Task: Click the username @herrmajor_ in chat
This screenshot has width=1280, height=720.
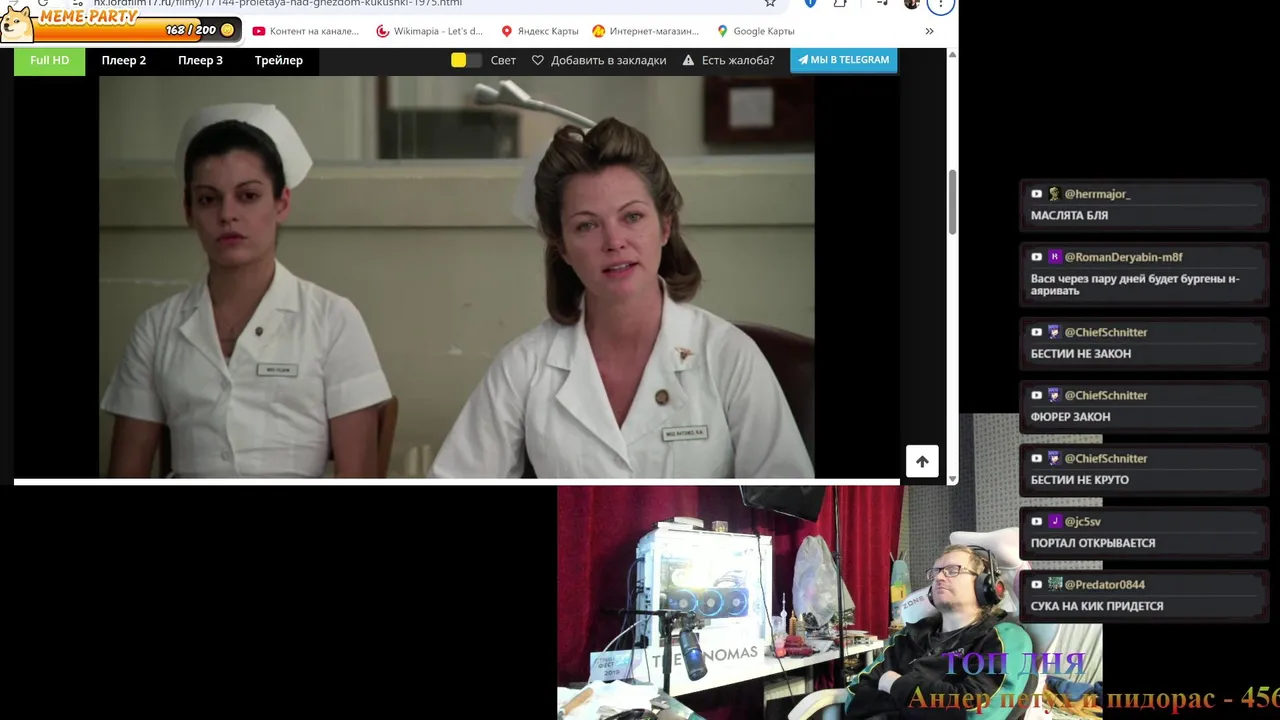Action: (1097, 194)
